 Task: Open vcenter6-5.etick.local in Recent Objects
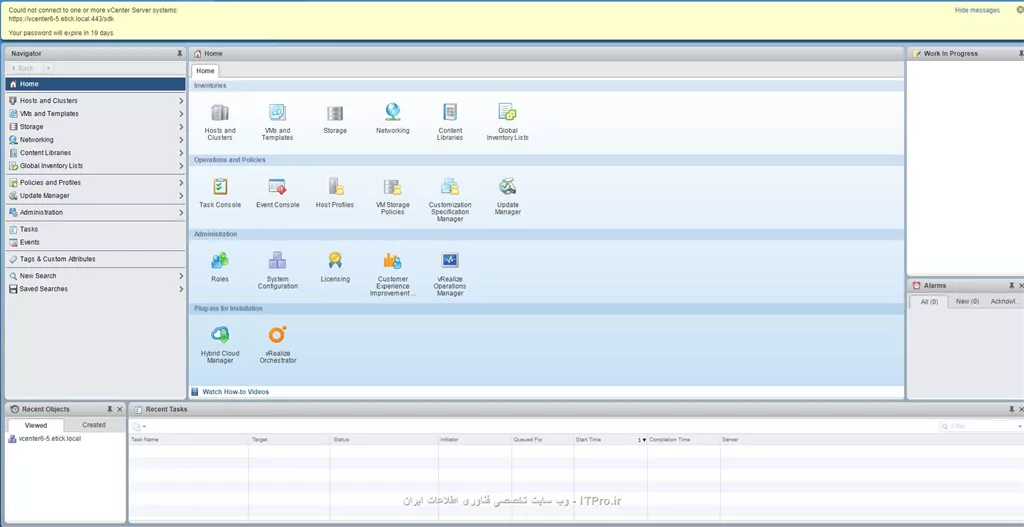pyautogui.click(x=50, y=439)
